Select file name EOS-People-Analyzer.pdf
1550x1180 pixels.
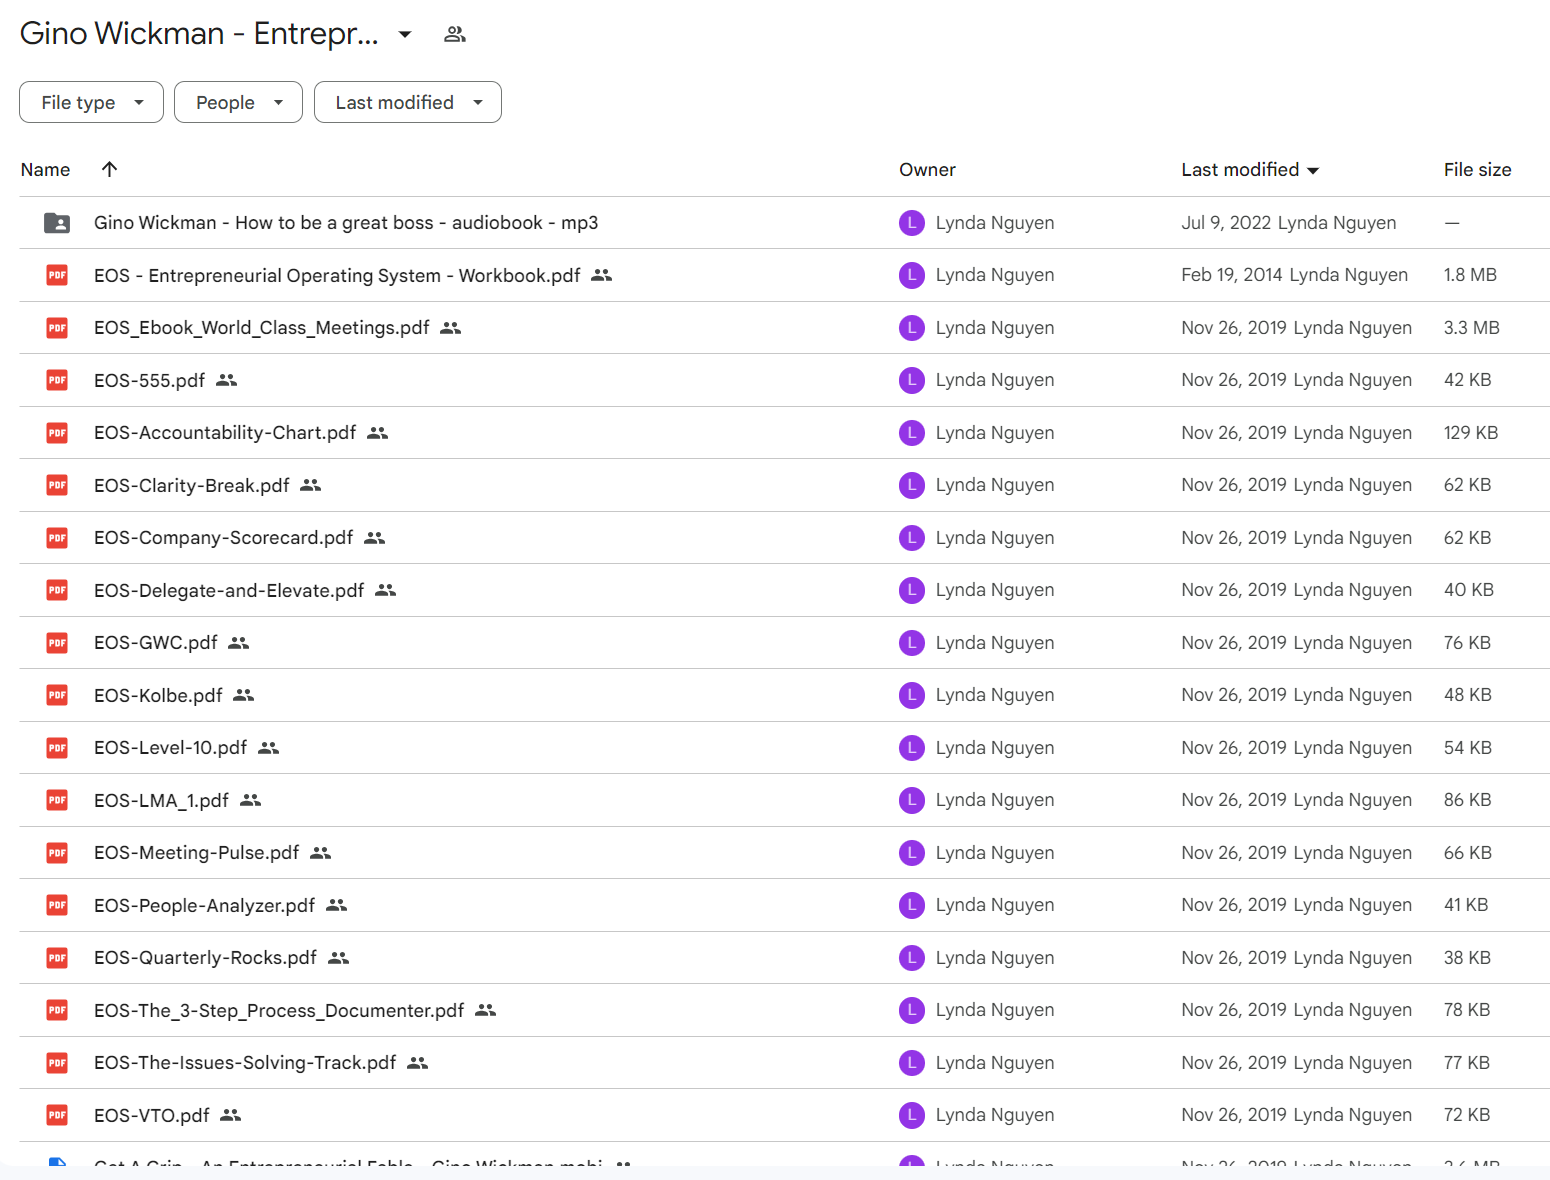tap(205, 905)
